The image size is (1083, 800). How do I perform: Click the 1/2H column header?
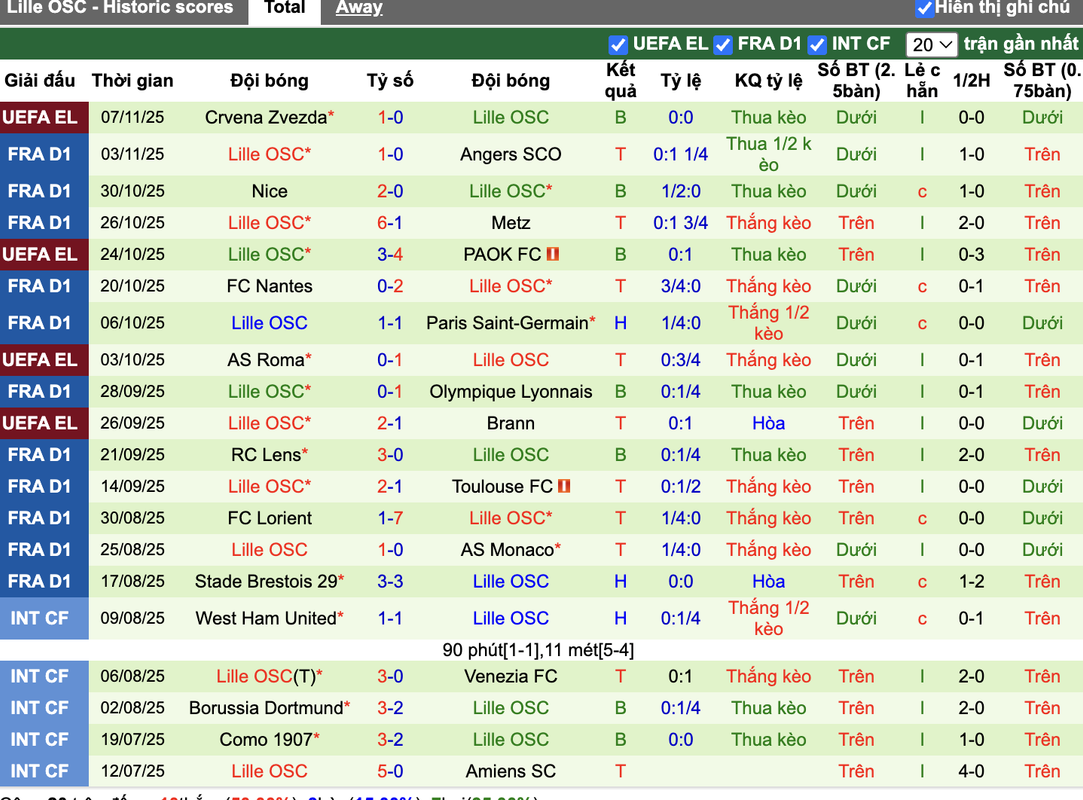coord(971,81)
